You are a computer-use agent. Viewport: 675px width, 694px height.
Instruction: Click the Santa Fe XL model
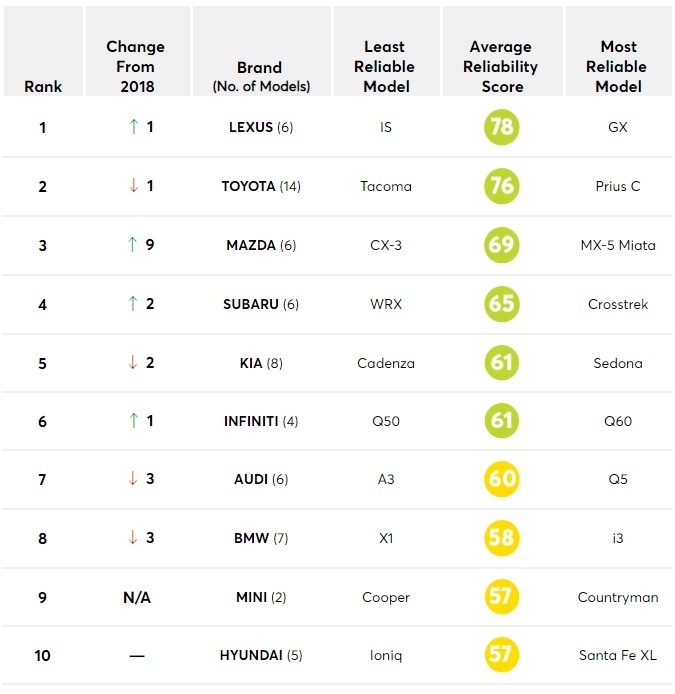tap(618, 656)
